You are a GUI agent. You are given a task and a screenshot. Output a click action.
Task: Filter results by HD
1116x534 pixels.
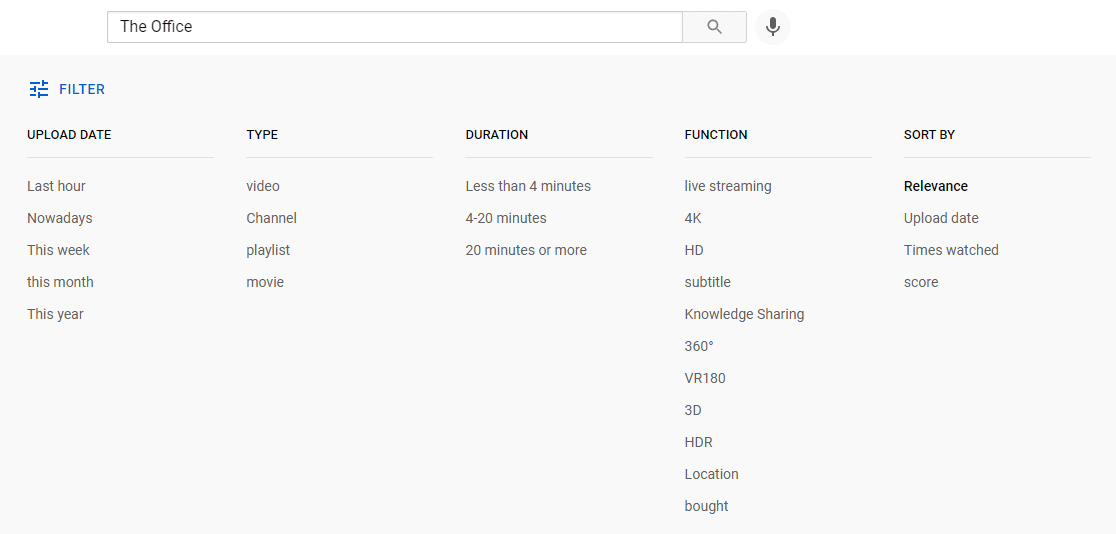[694, 250]
